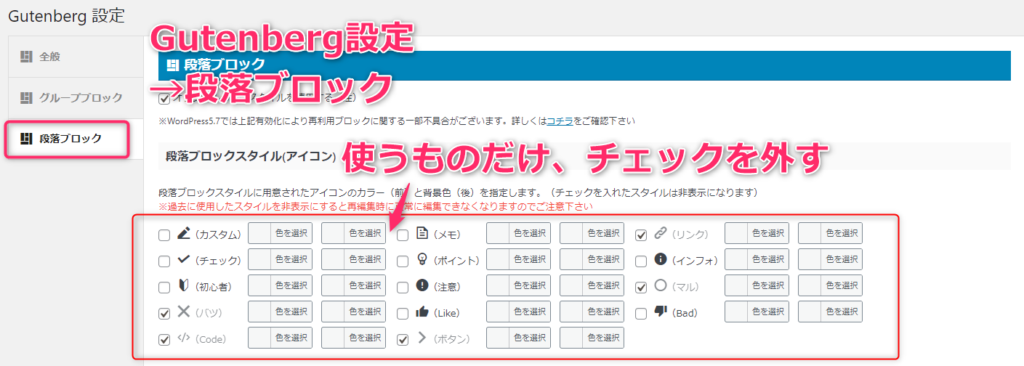Pick foreground color for マル style
1024x366 pixels.
(x=757, y=285)
